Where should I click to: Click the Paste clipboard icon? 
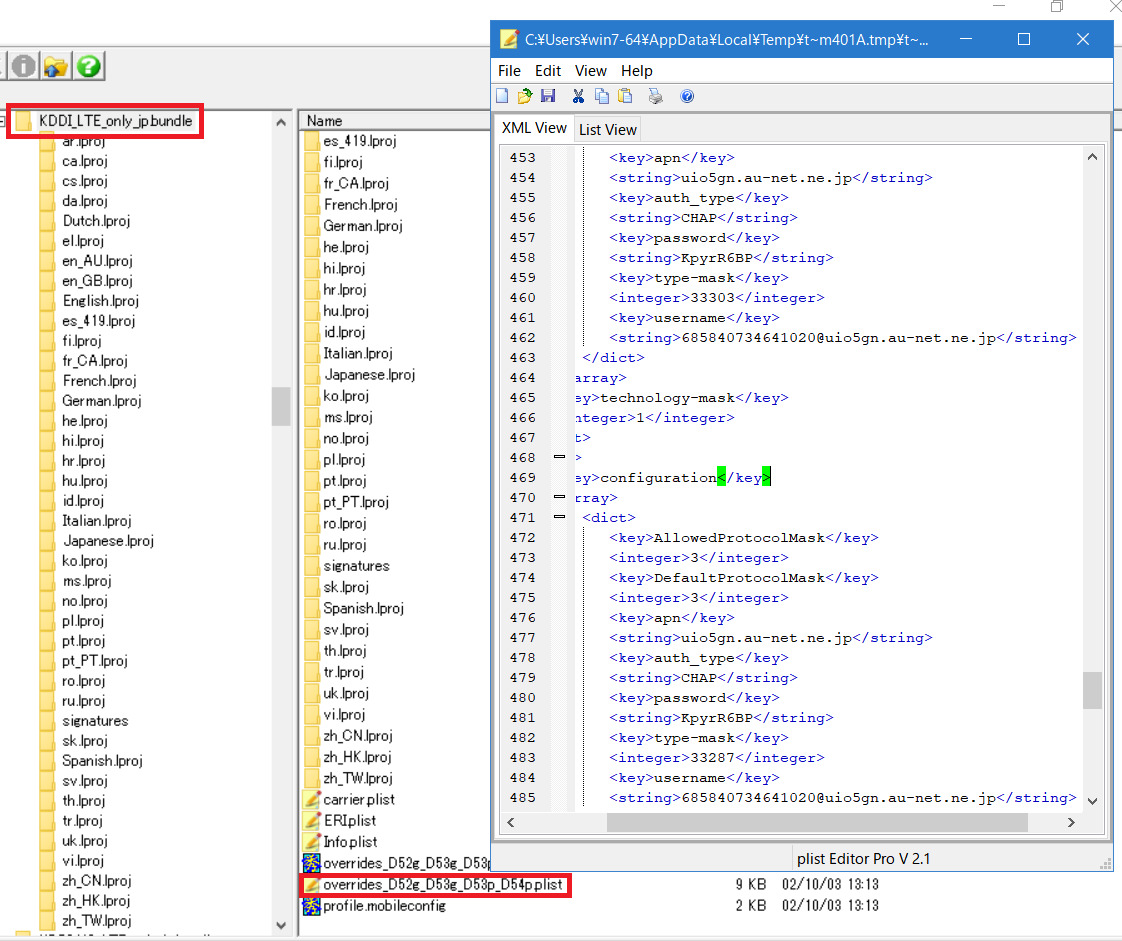coord(625,97)
